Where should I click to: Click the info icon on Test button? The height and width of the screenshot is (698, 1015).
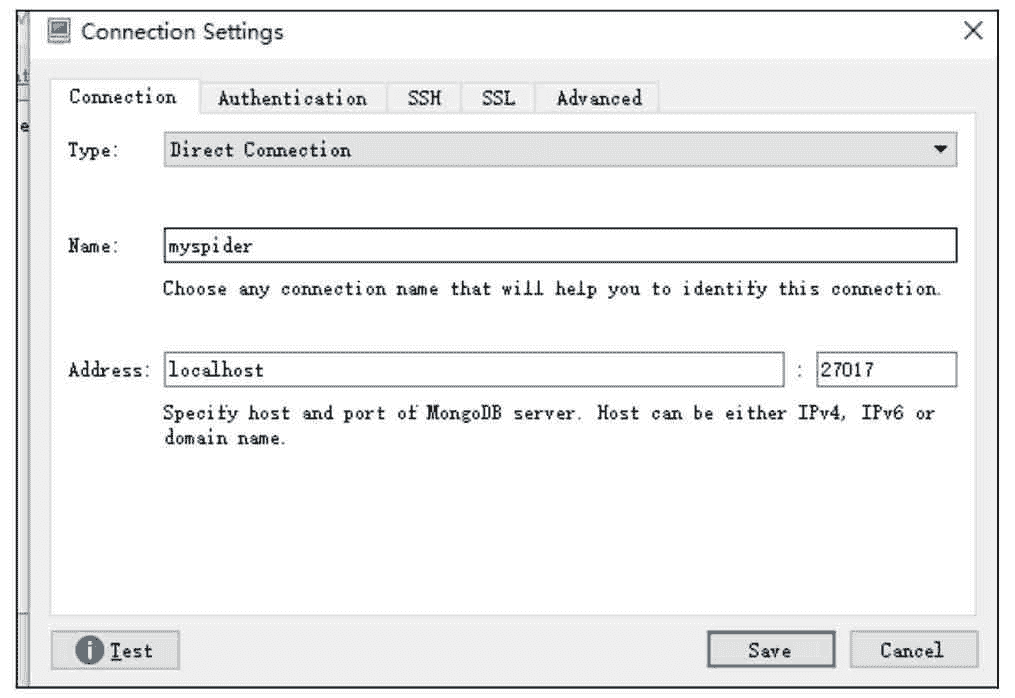(91, 651)
